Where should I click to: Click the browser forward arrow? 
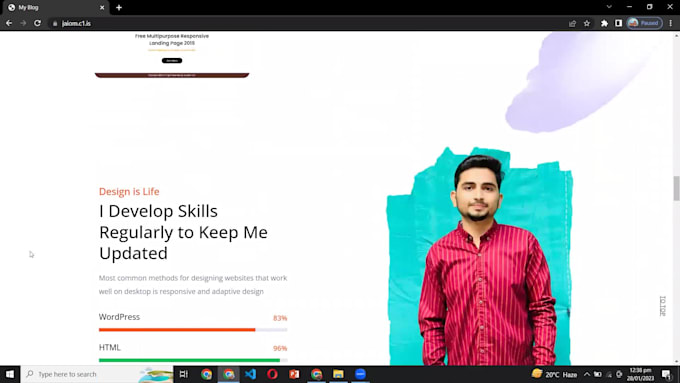pos(23,23)
